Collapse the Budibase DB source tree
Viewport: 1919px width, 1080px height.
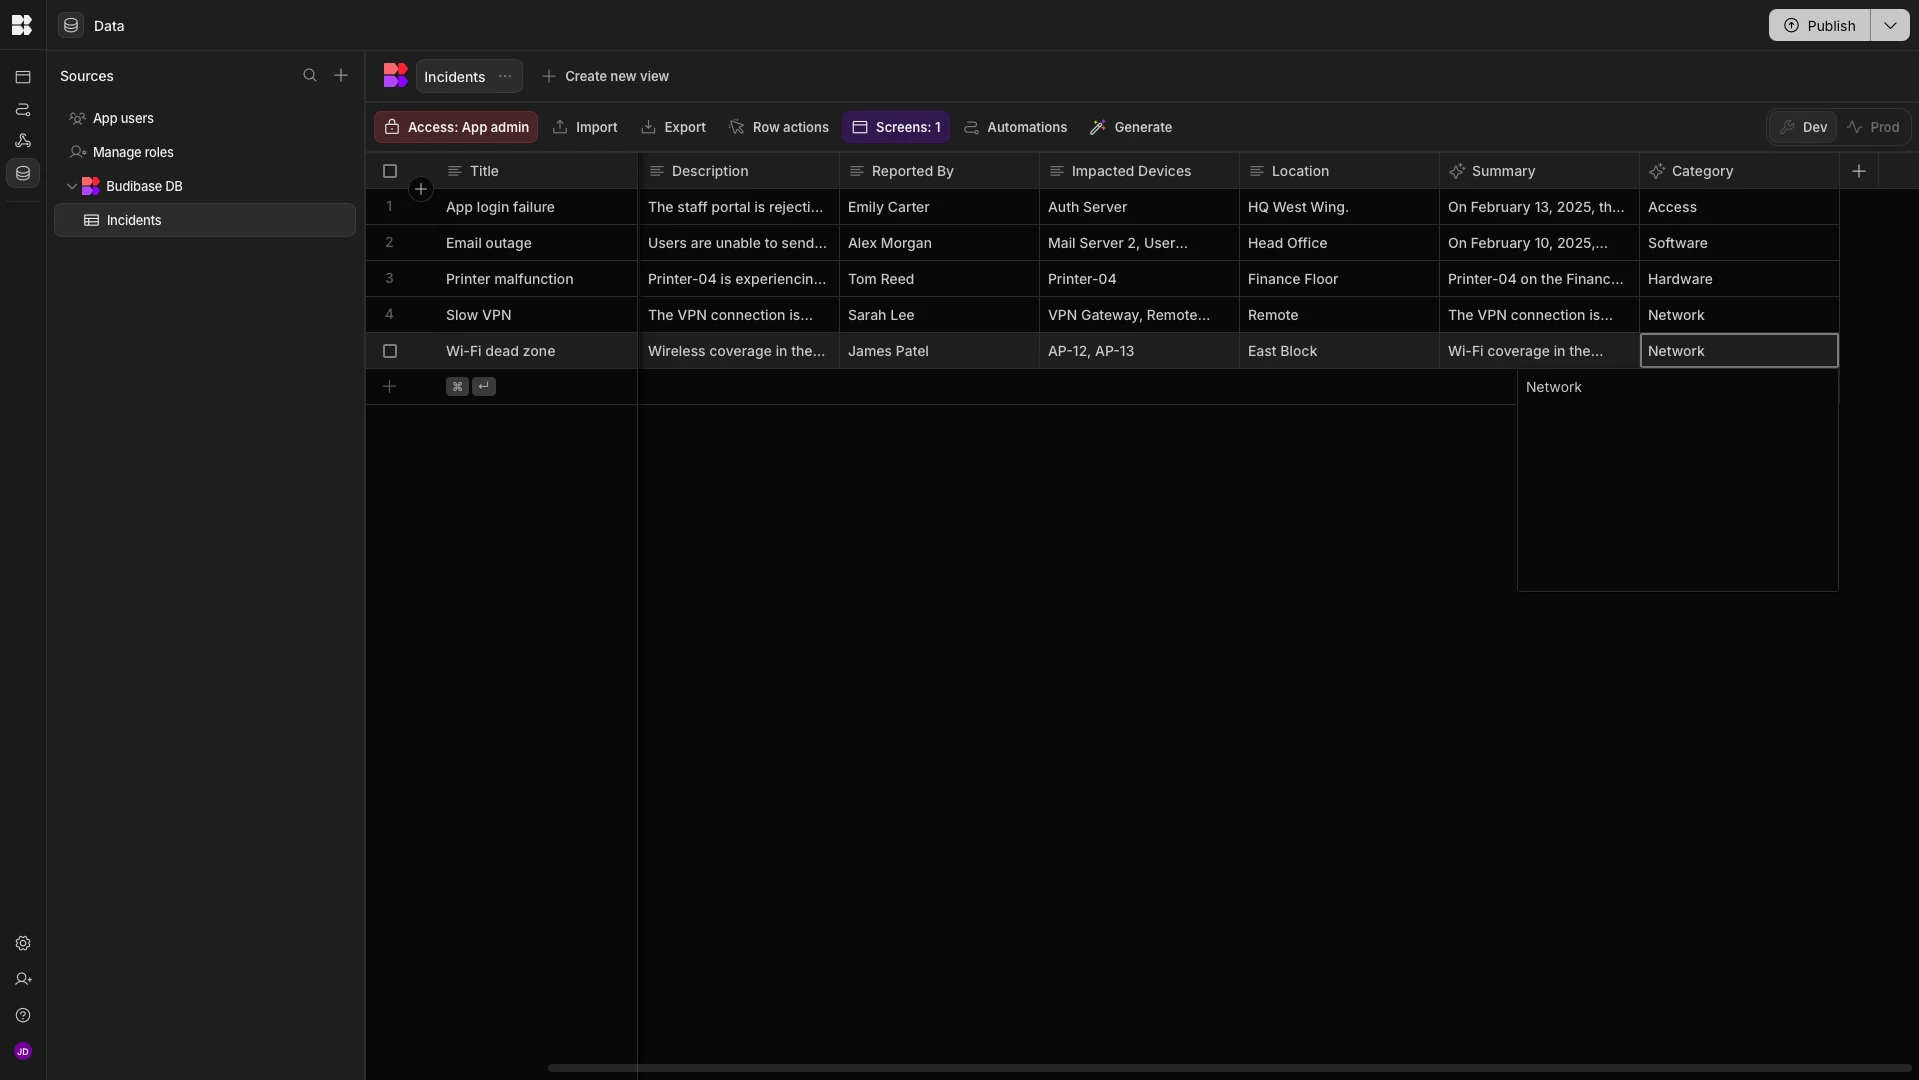[73, 186]
